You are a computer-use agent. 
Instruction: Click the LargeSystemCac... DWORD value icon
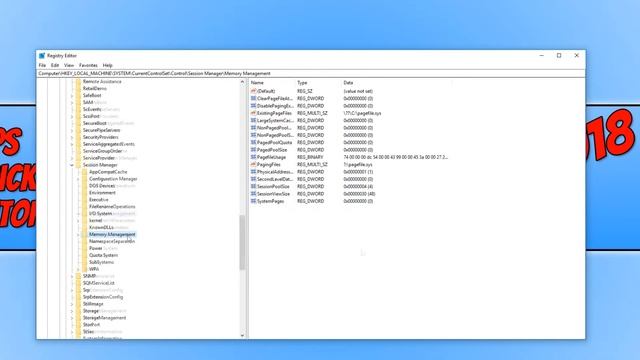click(x=253, y=120)
